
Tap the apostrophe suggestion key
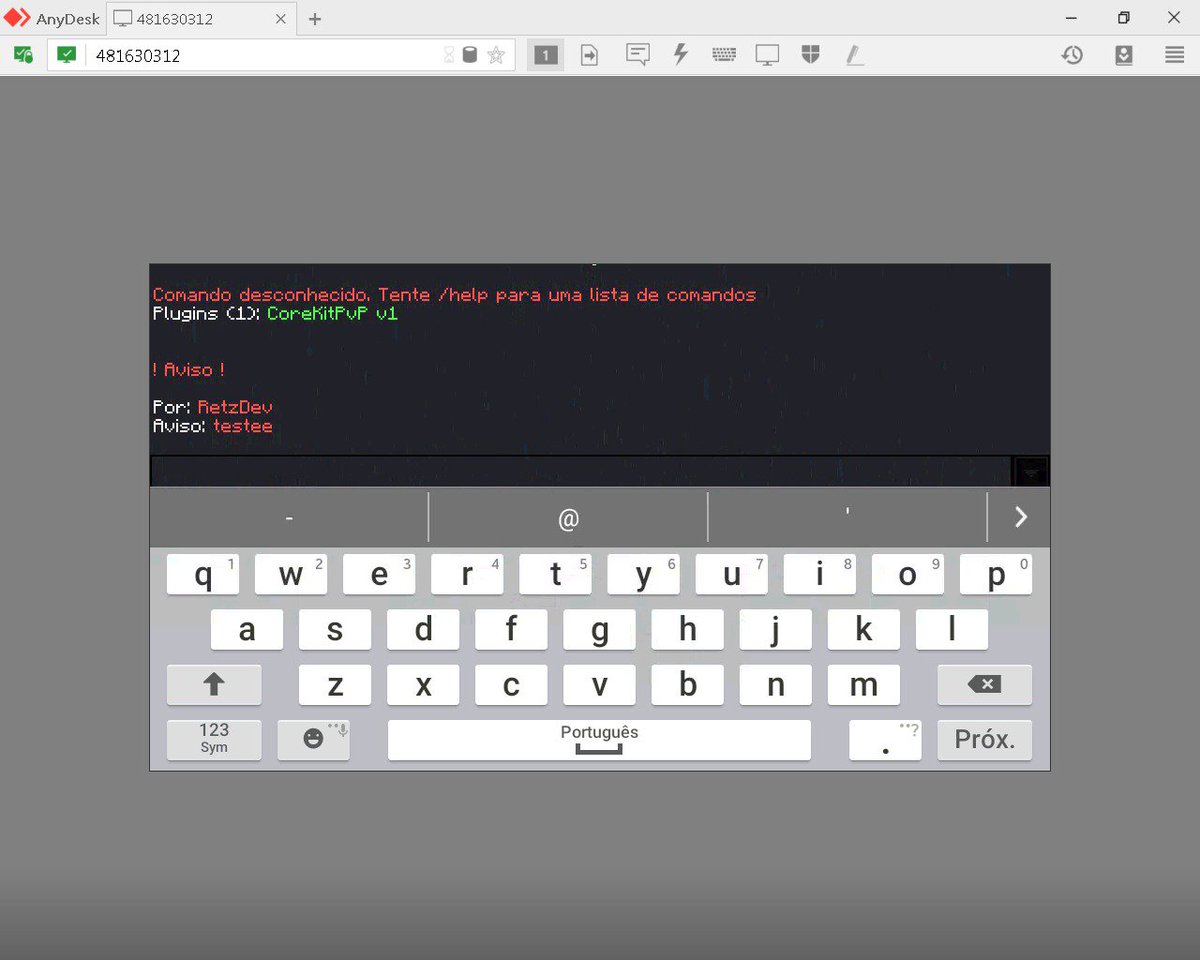847,518
